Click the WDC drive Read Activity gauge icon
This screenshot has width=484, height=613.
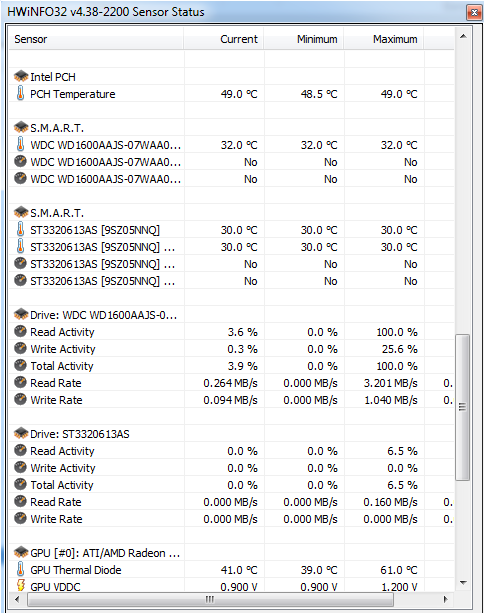click(20, 332)
